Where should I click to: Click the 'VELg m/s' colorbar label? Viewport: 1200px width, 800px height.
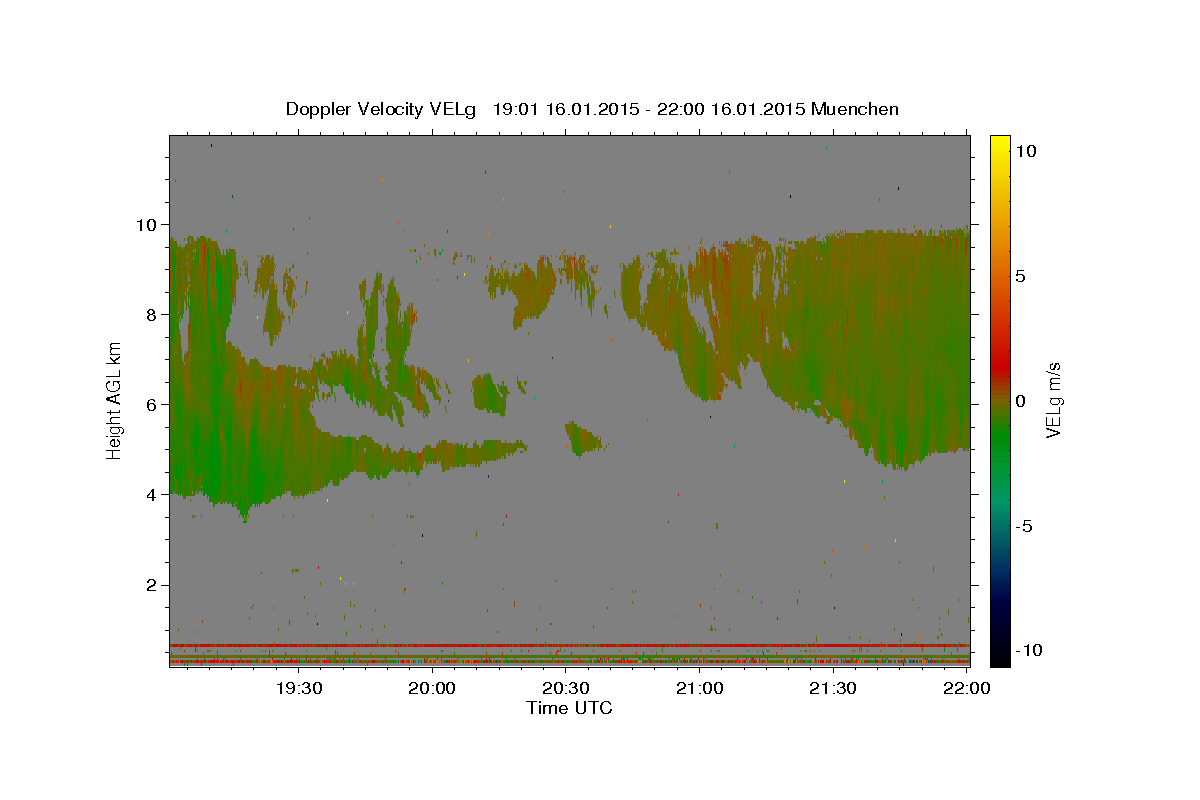(1053, 398)
